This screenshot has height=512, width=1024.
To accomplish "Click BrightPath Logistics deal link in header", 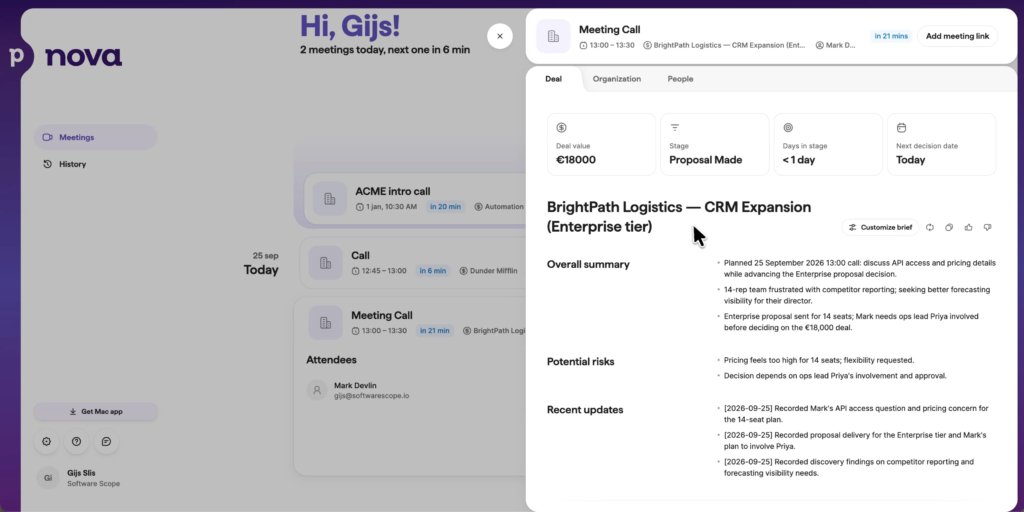I will point(724,46).
